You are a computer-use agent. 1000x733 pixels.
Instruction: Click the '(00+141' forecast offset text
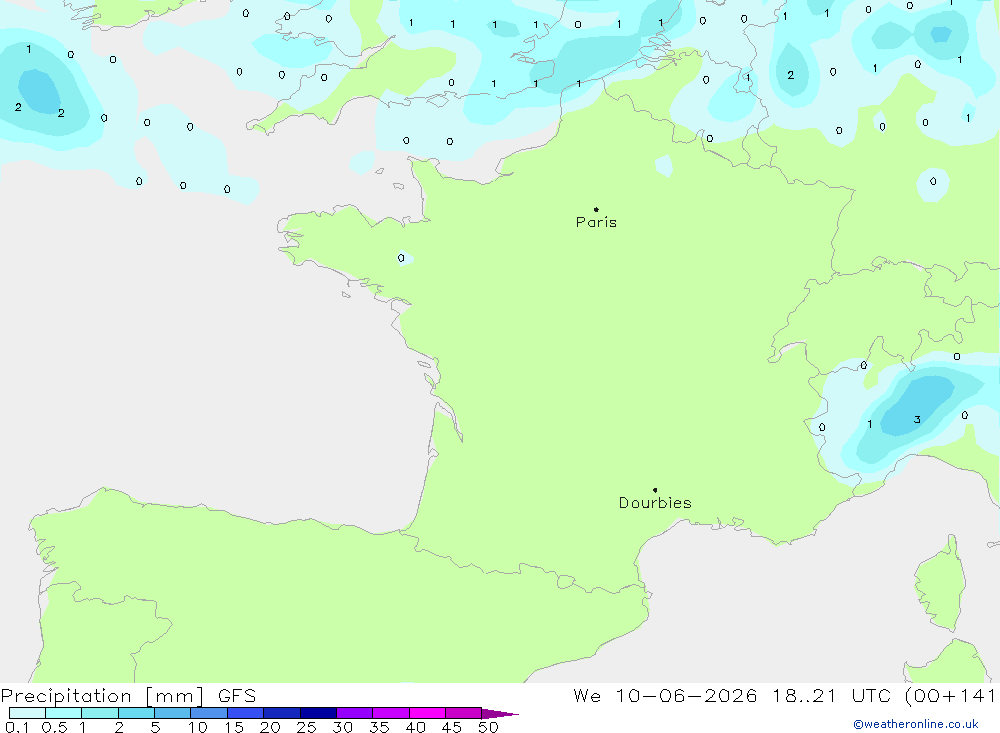coord(950,696)
